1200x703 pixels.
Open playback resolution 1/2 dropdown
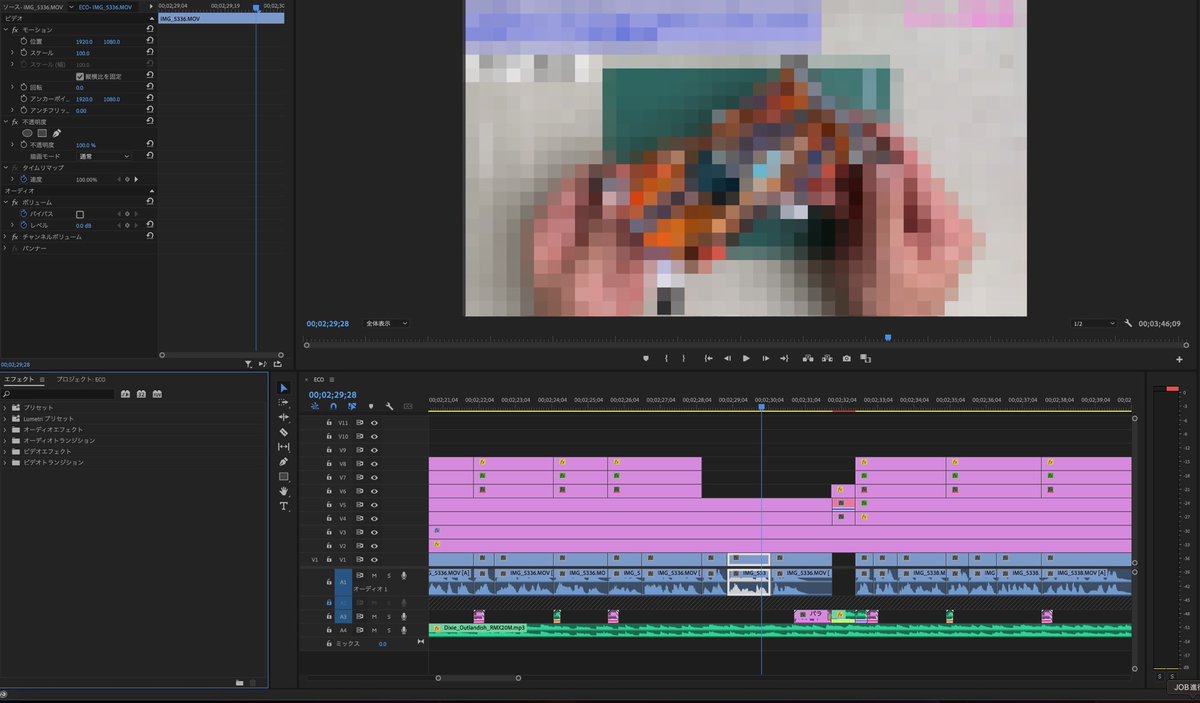click(x=1092, y=323)
